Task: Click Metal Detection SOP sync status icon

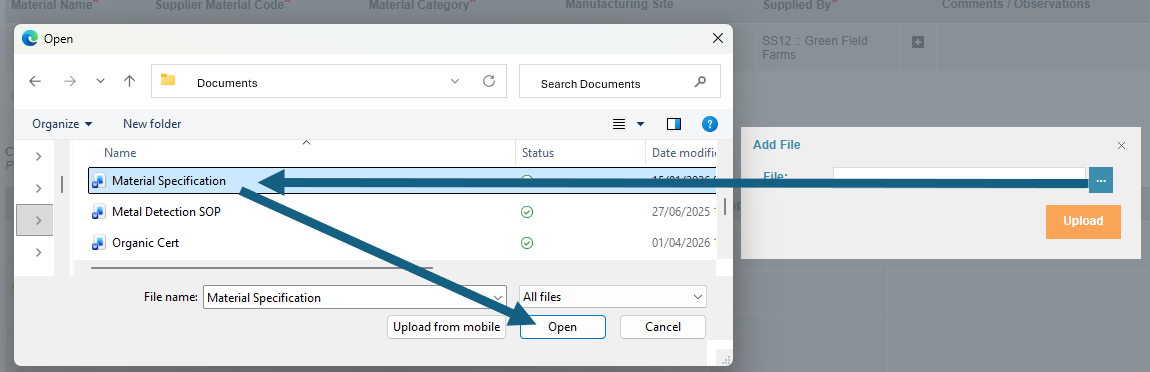Action: tap(527, 212)
